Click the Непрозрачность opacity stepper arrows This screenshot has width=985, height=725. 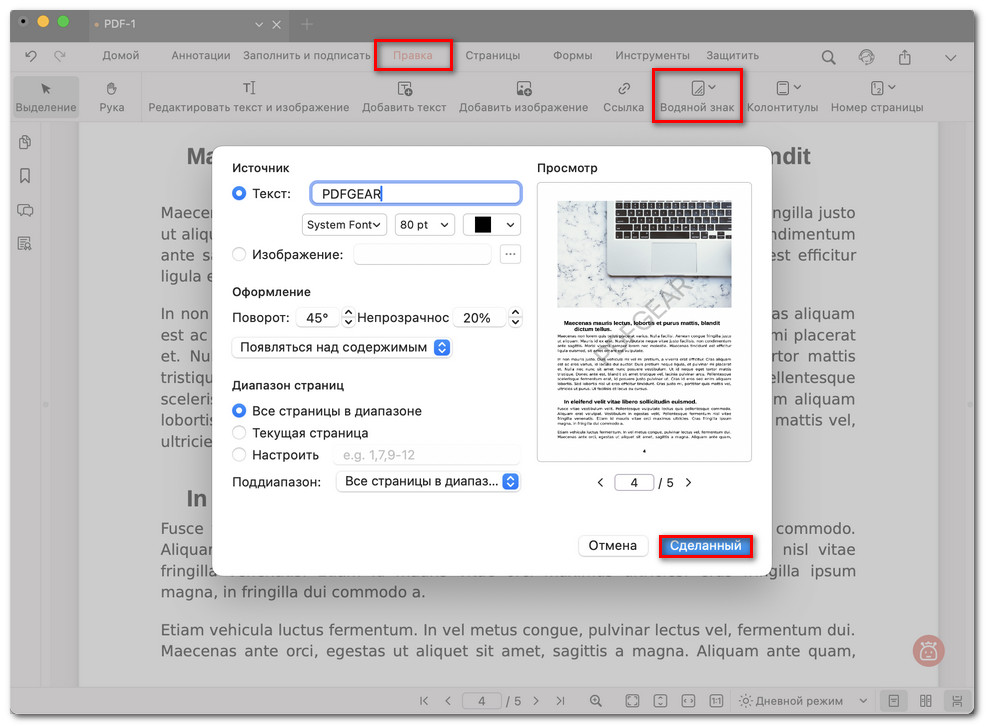tap(515, 317)
